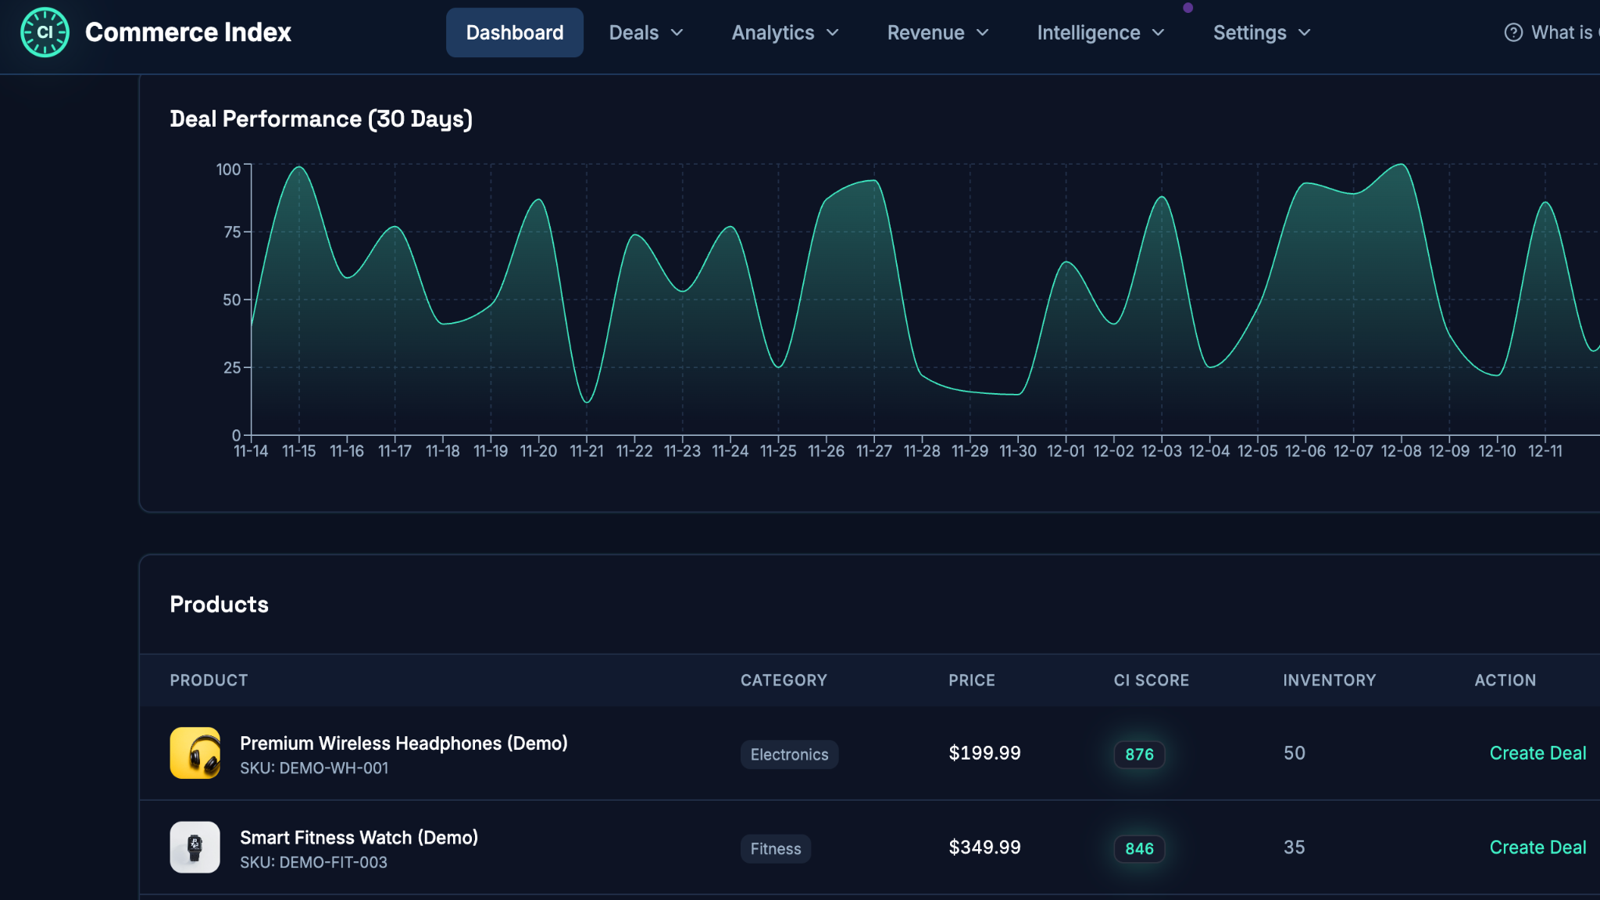The image size is (1600, 900).
Task: Sort by the CI SCORE column header
Action: click(1151, 680)
